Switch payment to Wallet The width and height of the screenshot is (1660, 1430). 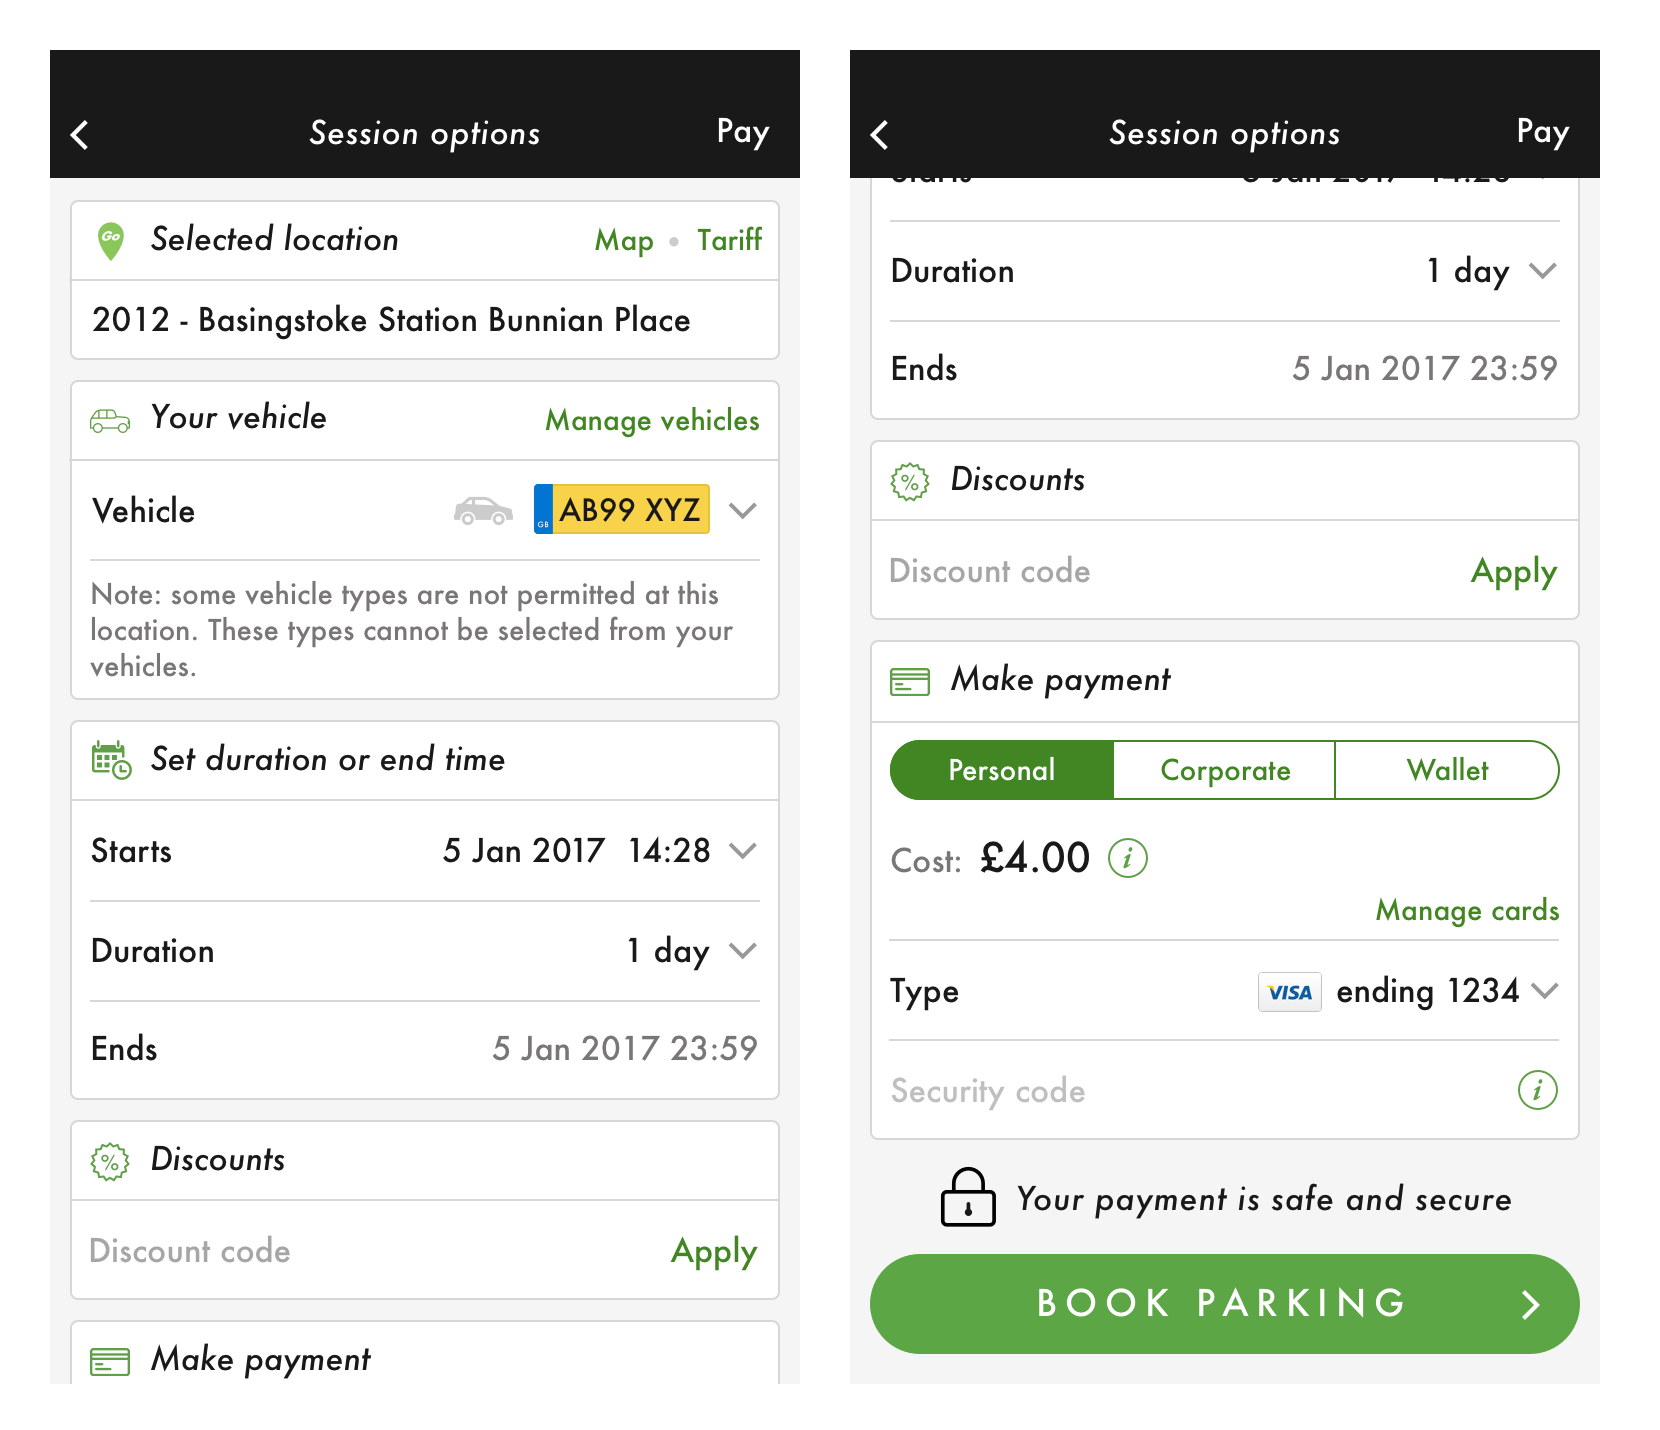[1447, 770]
